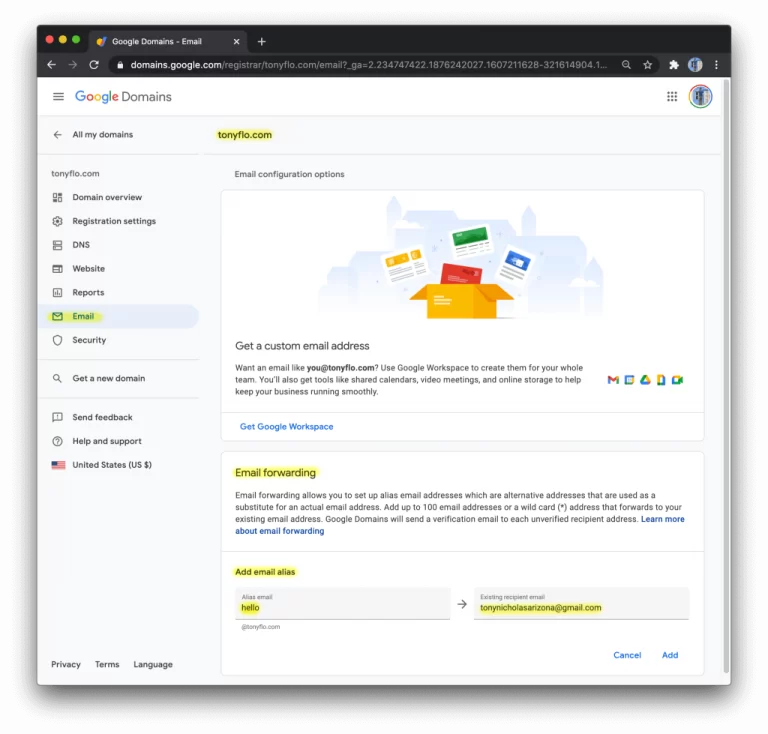Open the Security sidebar item
The image size is (768, 734).
[89, 340]
